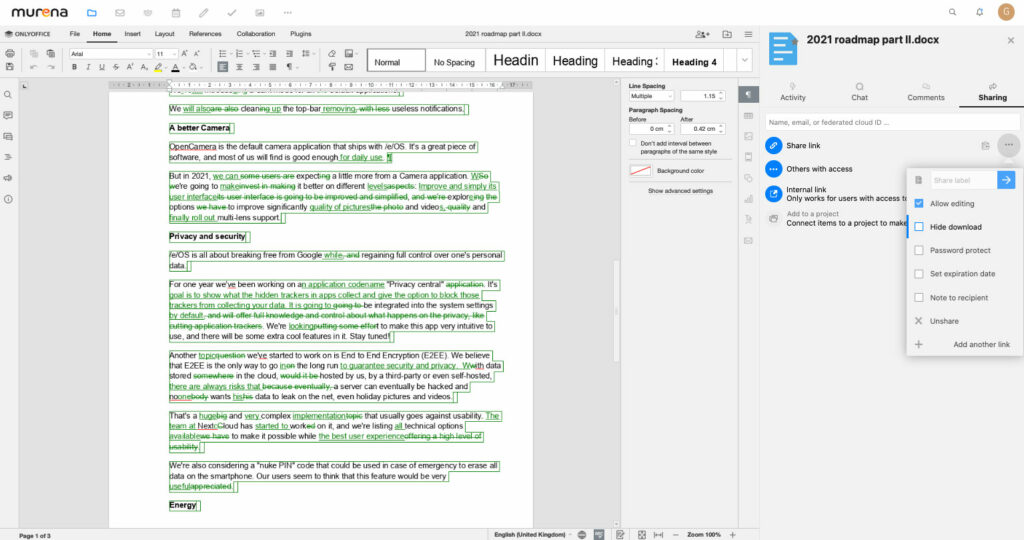Apply bold formatting
1024x540 pixels.
(74, 67)
